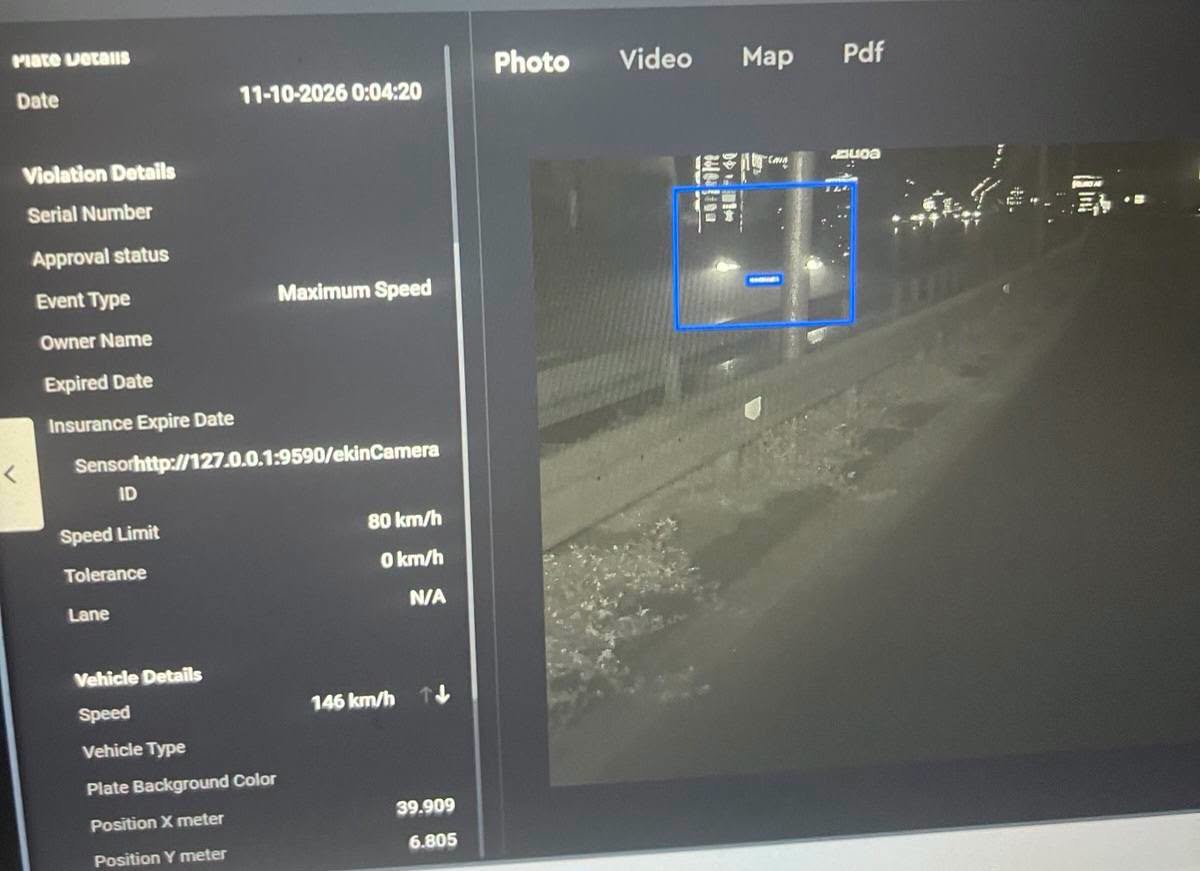Click the blue vehicle detection box in photo
The width and height of the screenshot is (1200, 871).
(765, 255)
